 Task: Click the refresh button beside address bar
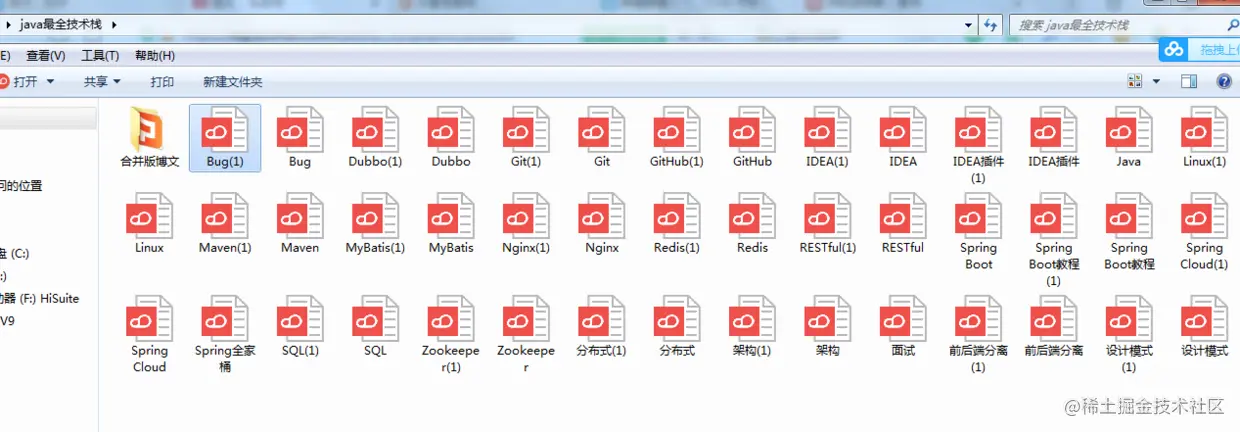[991, 25]
